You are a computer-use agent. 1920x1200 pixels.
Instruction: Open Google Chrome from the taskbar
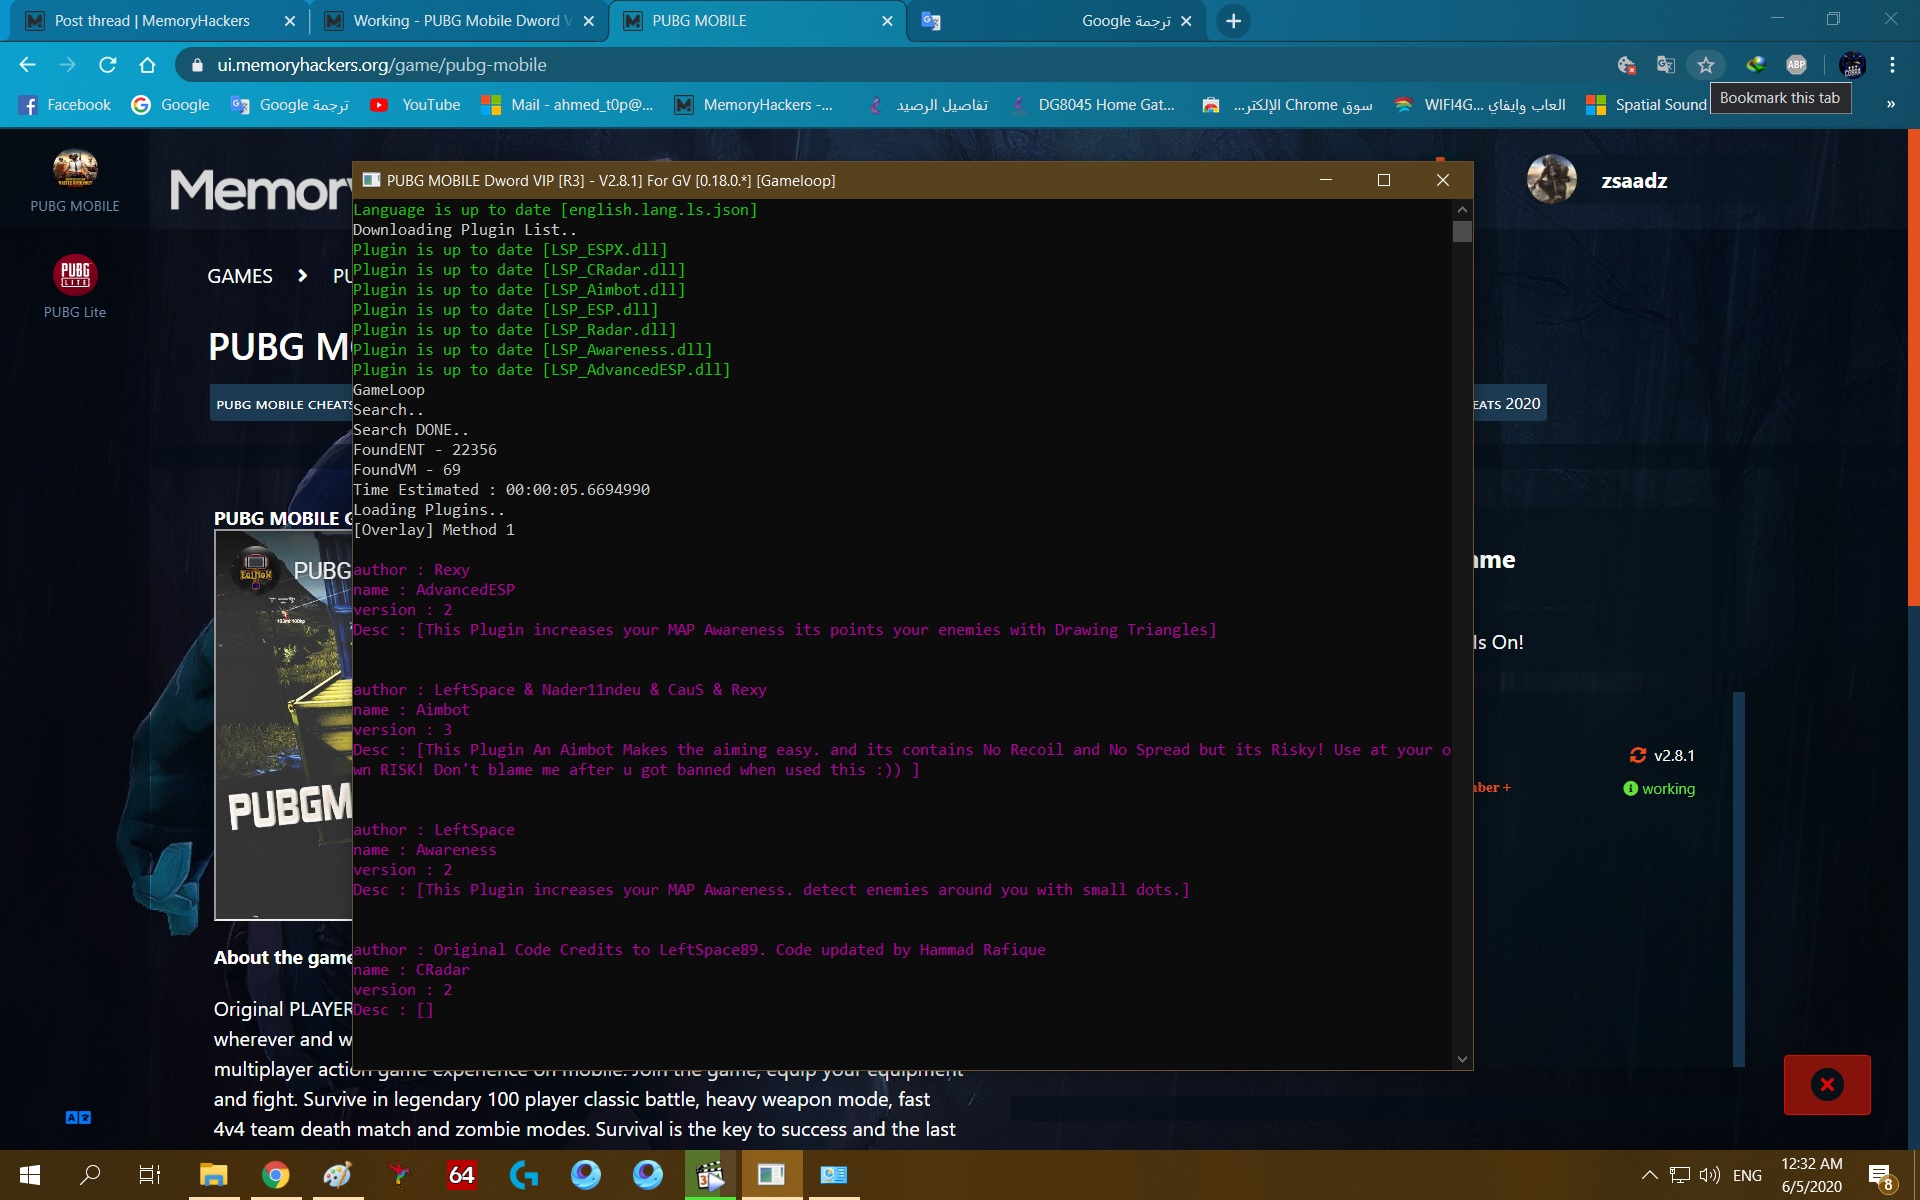(276, 1175)
